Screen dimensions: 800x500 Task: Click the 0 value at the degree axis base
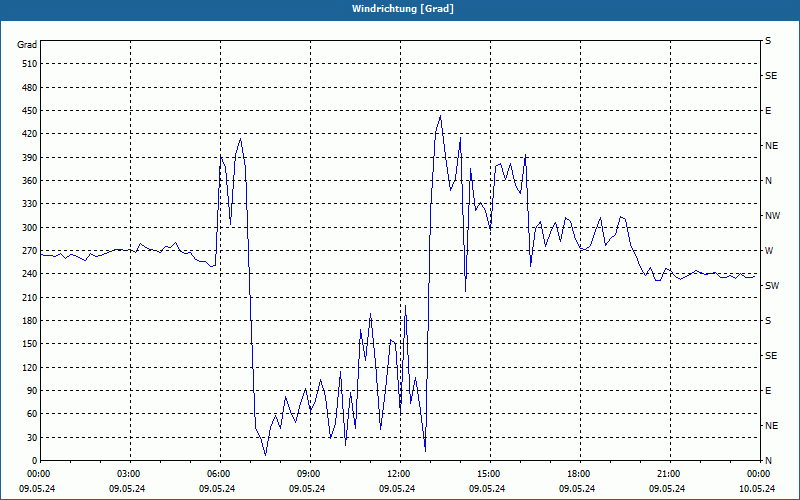[34, 461]
